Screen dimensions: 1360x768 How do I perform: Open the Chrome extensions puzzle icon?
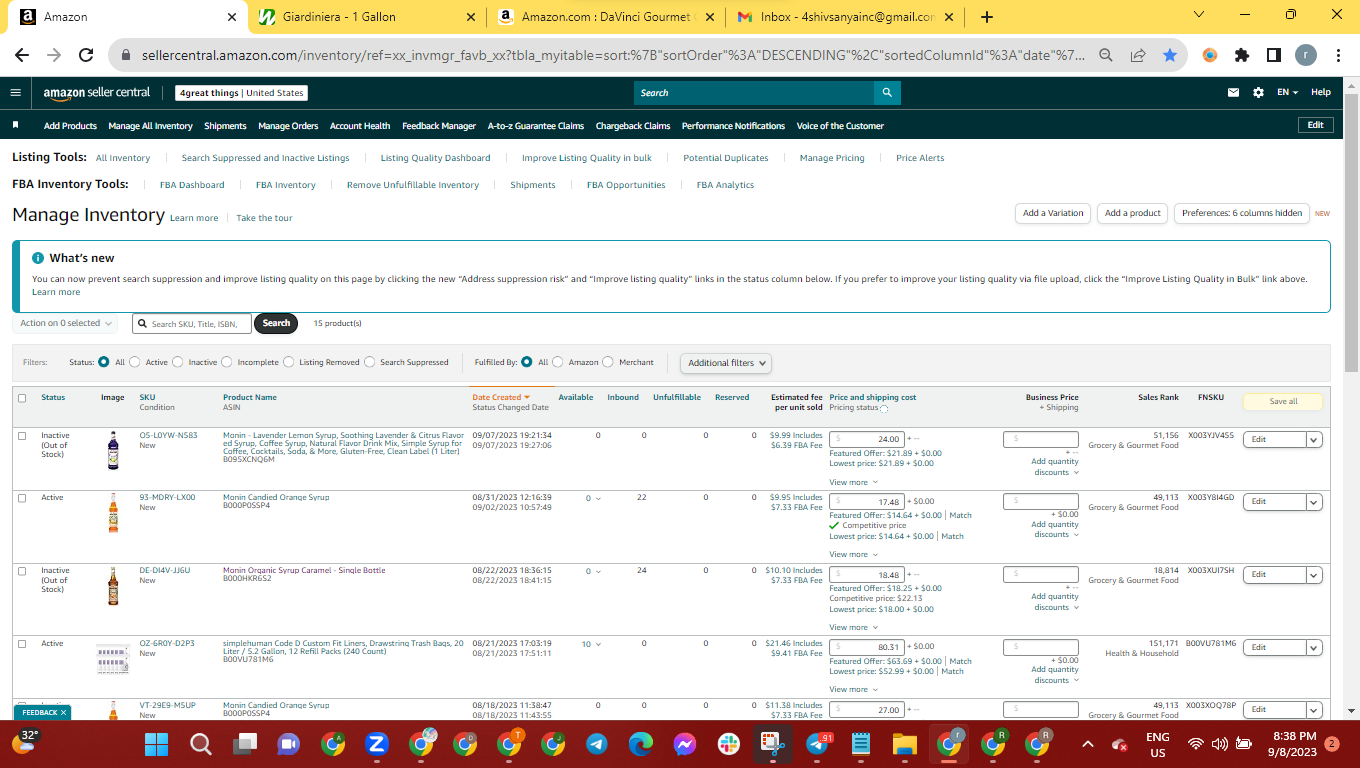[x=1242, y=56]
